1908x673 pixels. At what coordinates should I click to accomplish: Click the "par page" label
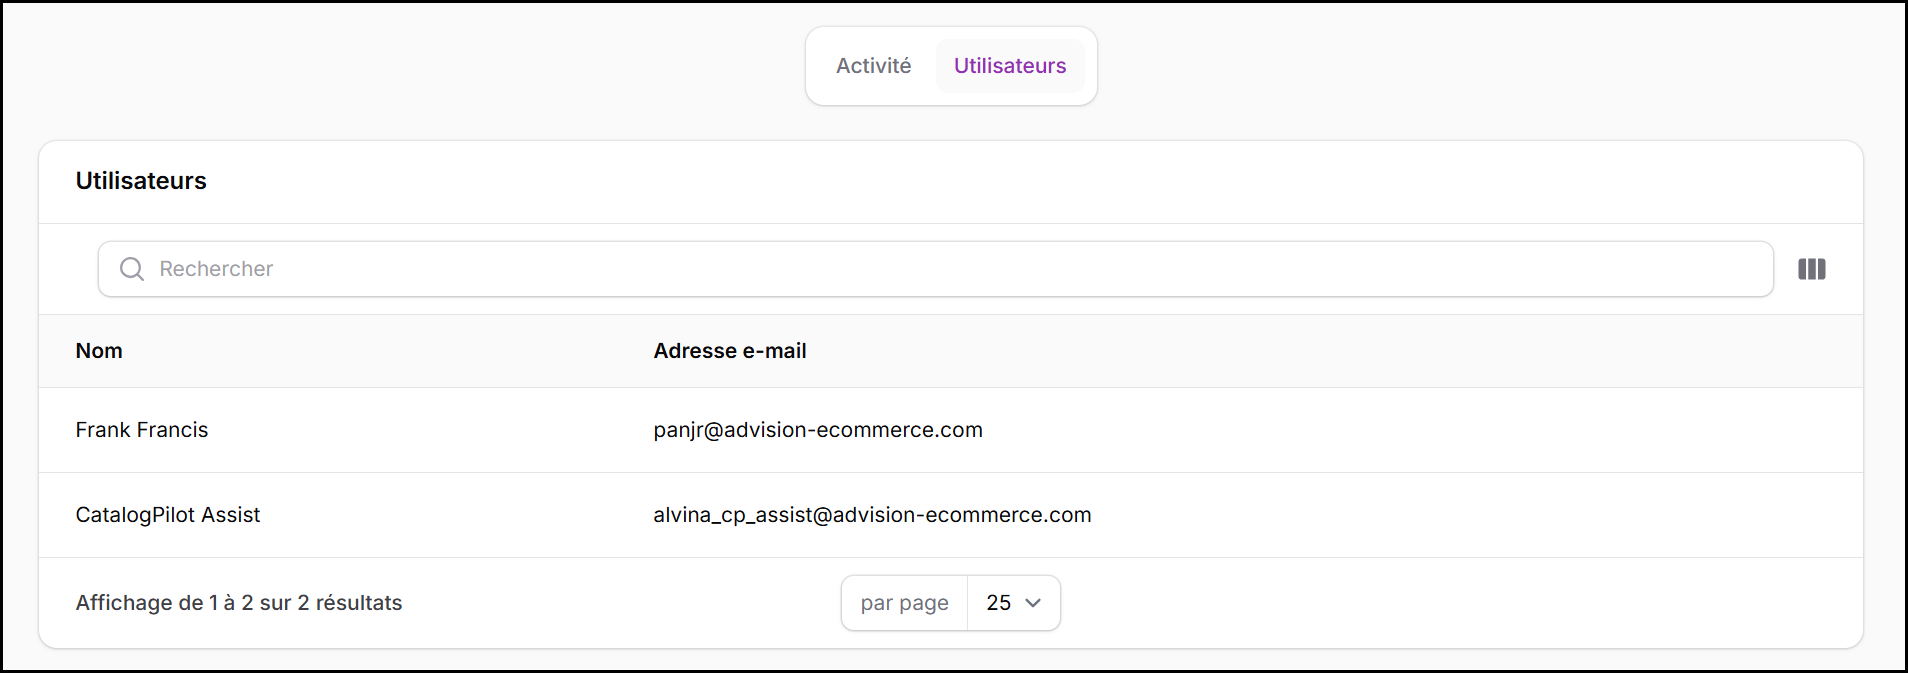coord(904,603)
